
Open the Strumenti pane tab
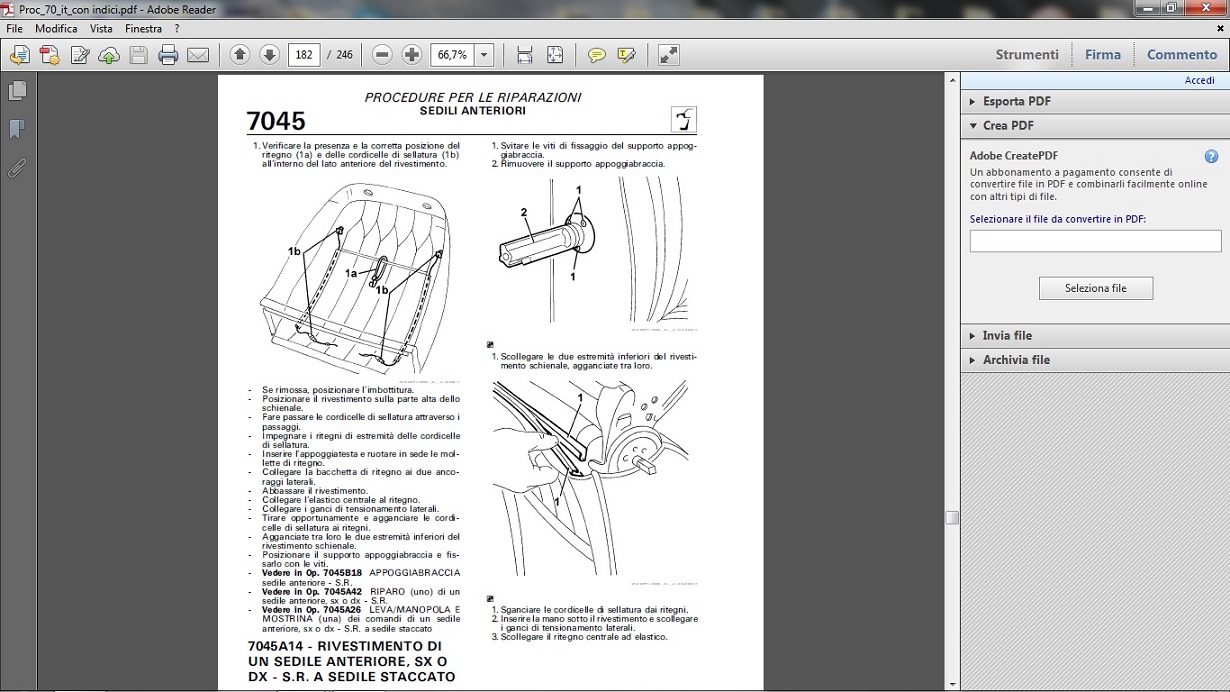point(1026,55)
